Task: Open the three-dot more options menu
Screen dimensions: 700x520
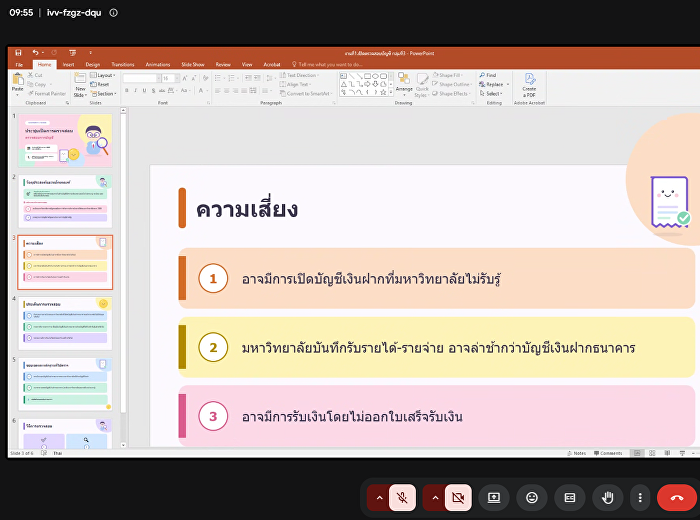Action: point(640,497)
